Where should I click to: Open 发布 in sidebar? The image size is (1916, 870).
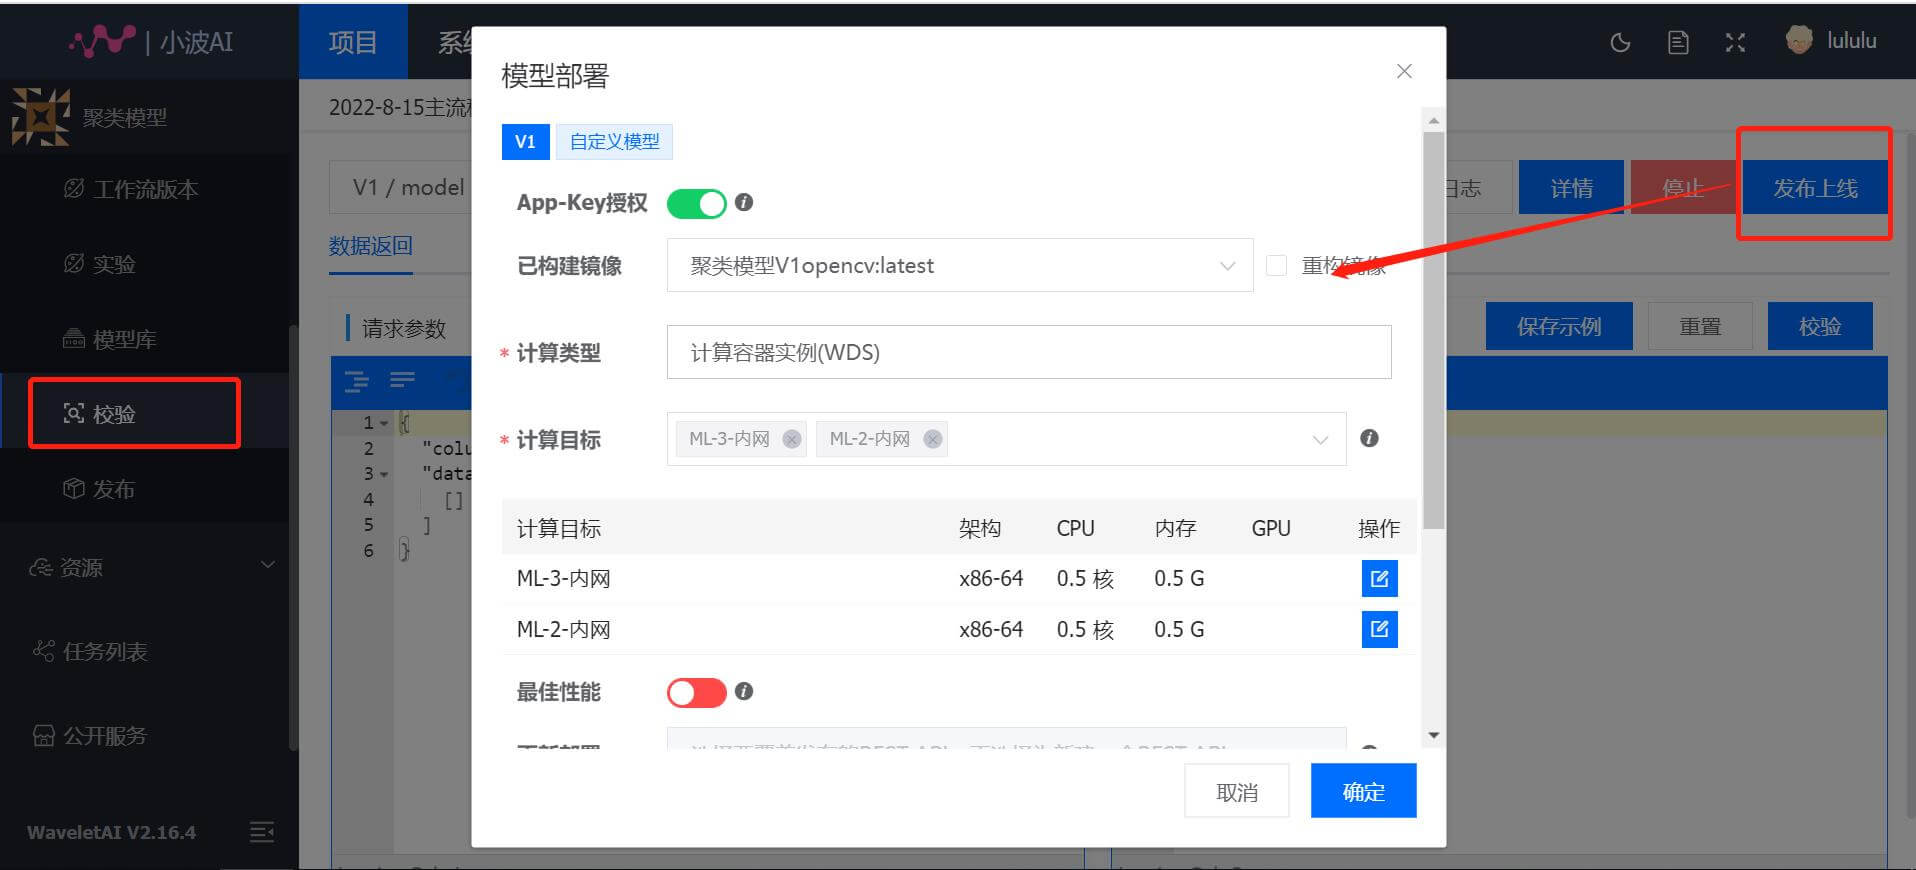tap(100, 489)
